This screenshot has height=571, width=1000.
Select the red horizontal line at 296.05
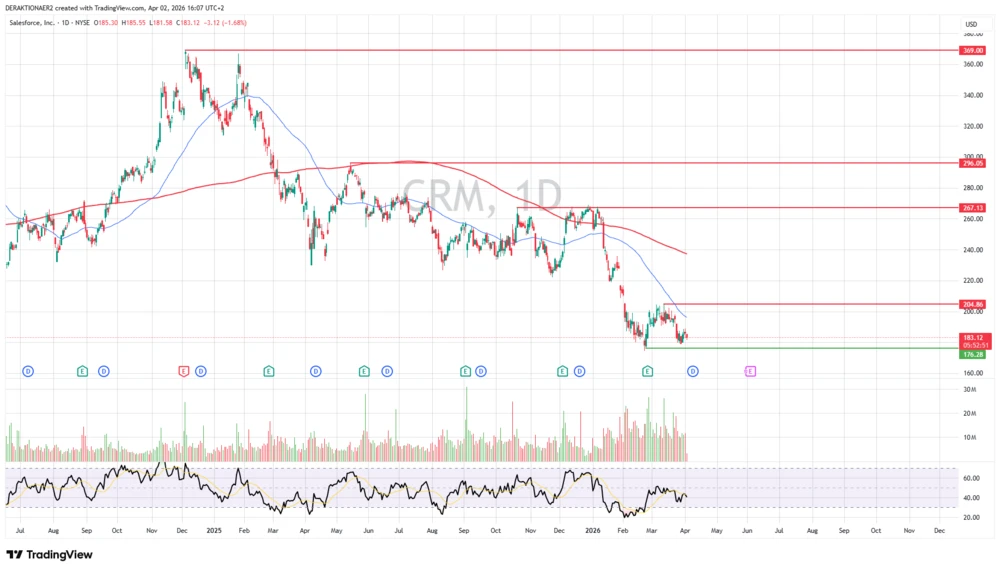(x=654, y=163)
